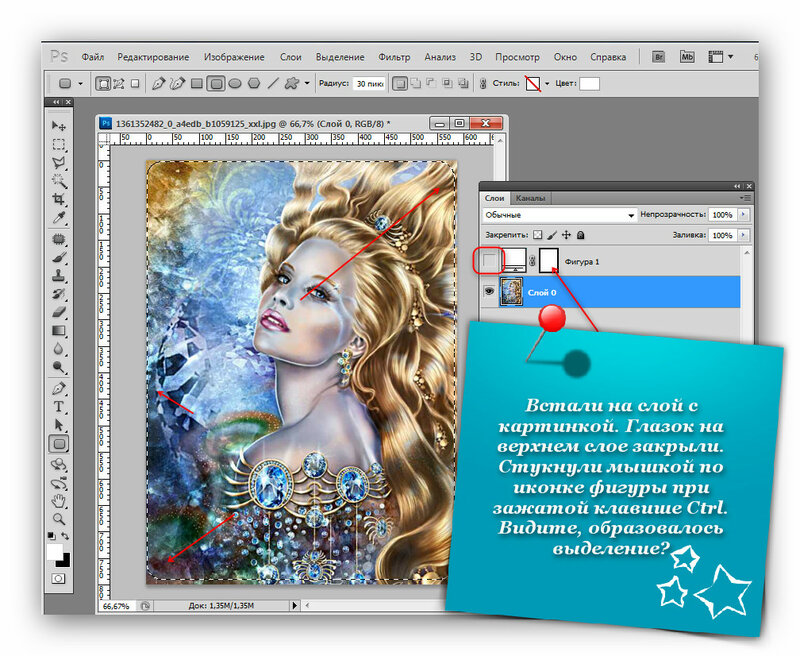The image size is (800, 656).
Task: Pick the Rectangle shape in options bar
Action: 197,83
